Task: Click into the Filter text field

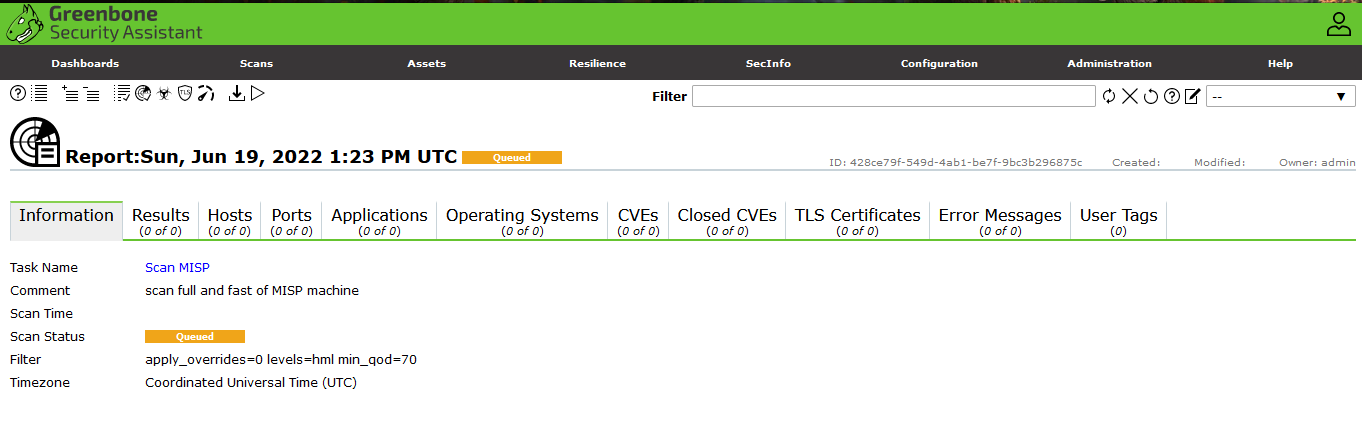Action: [x=893, y=96]
